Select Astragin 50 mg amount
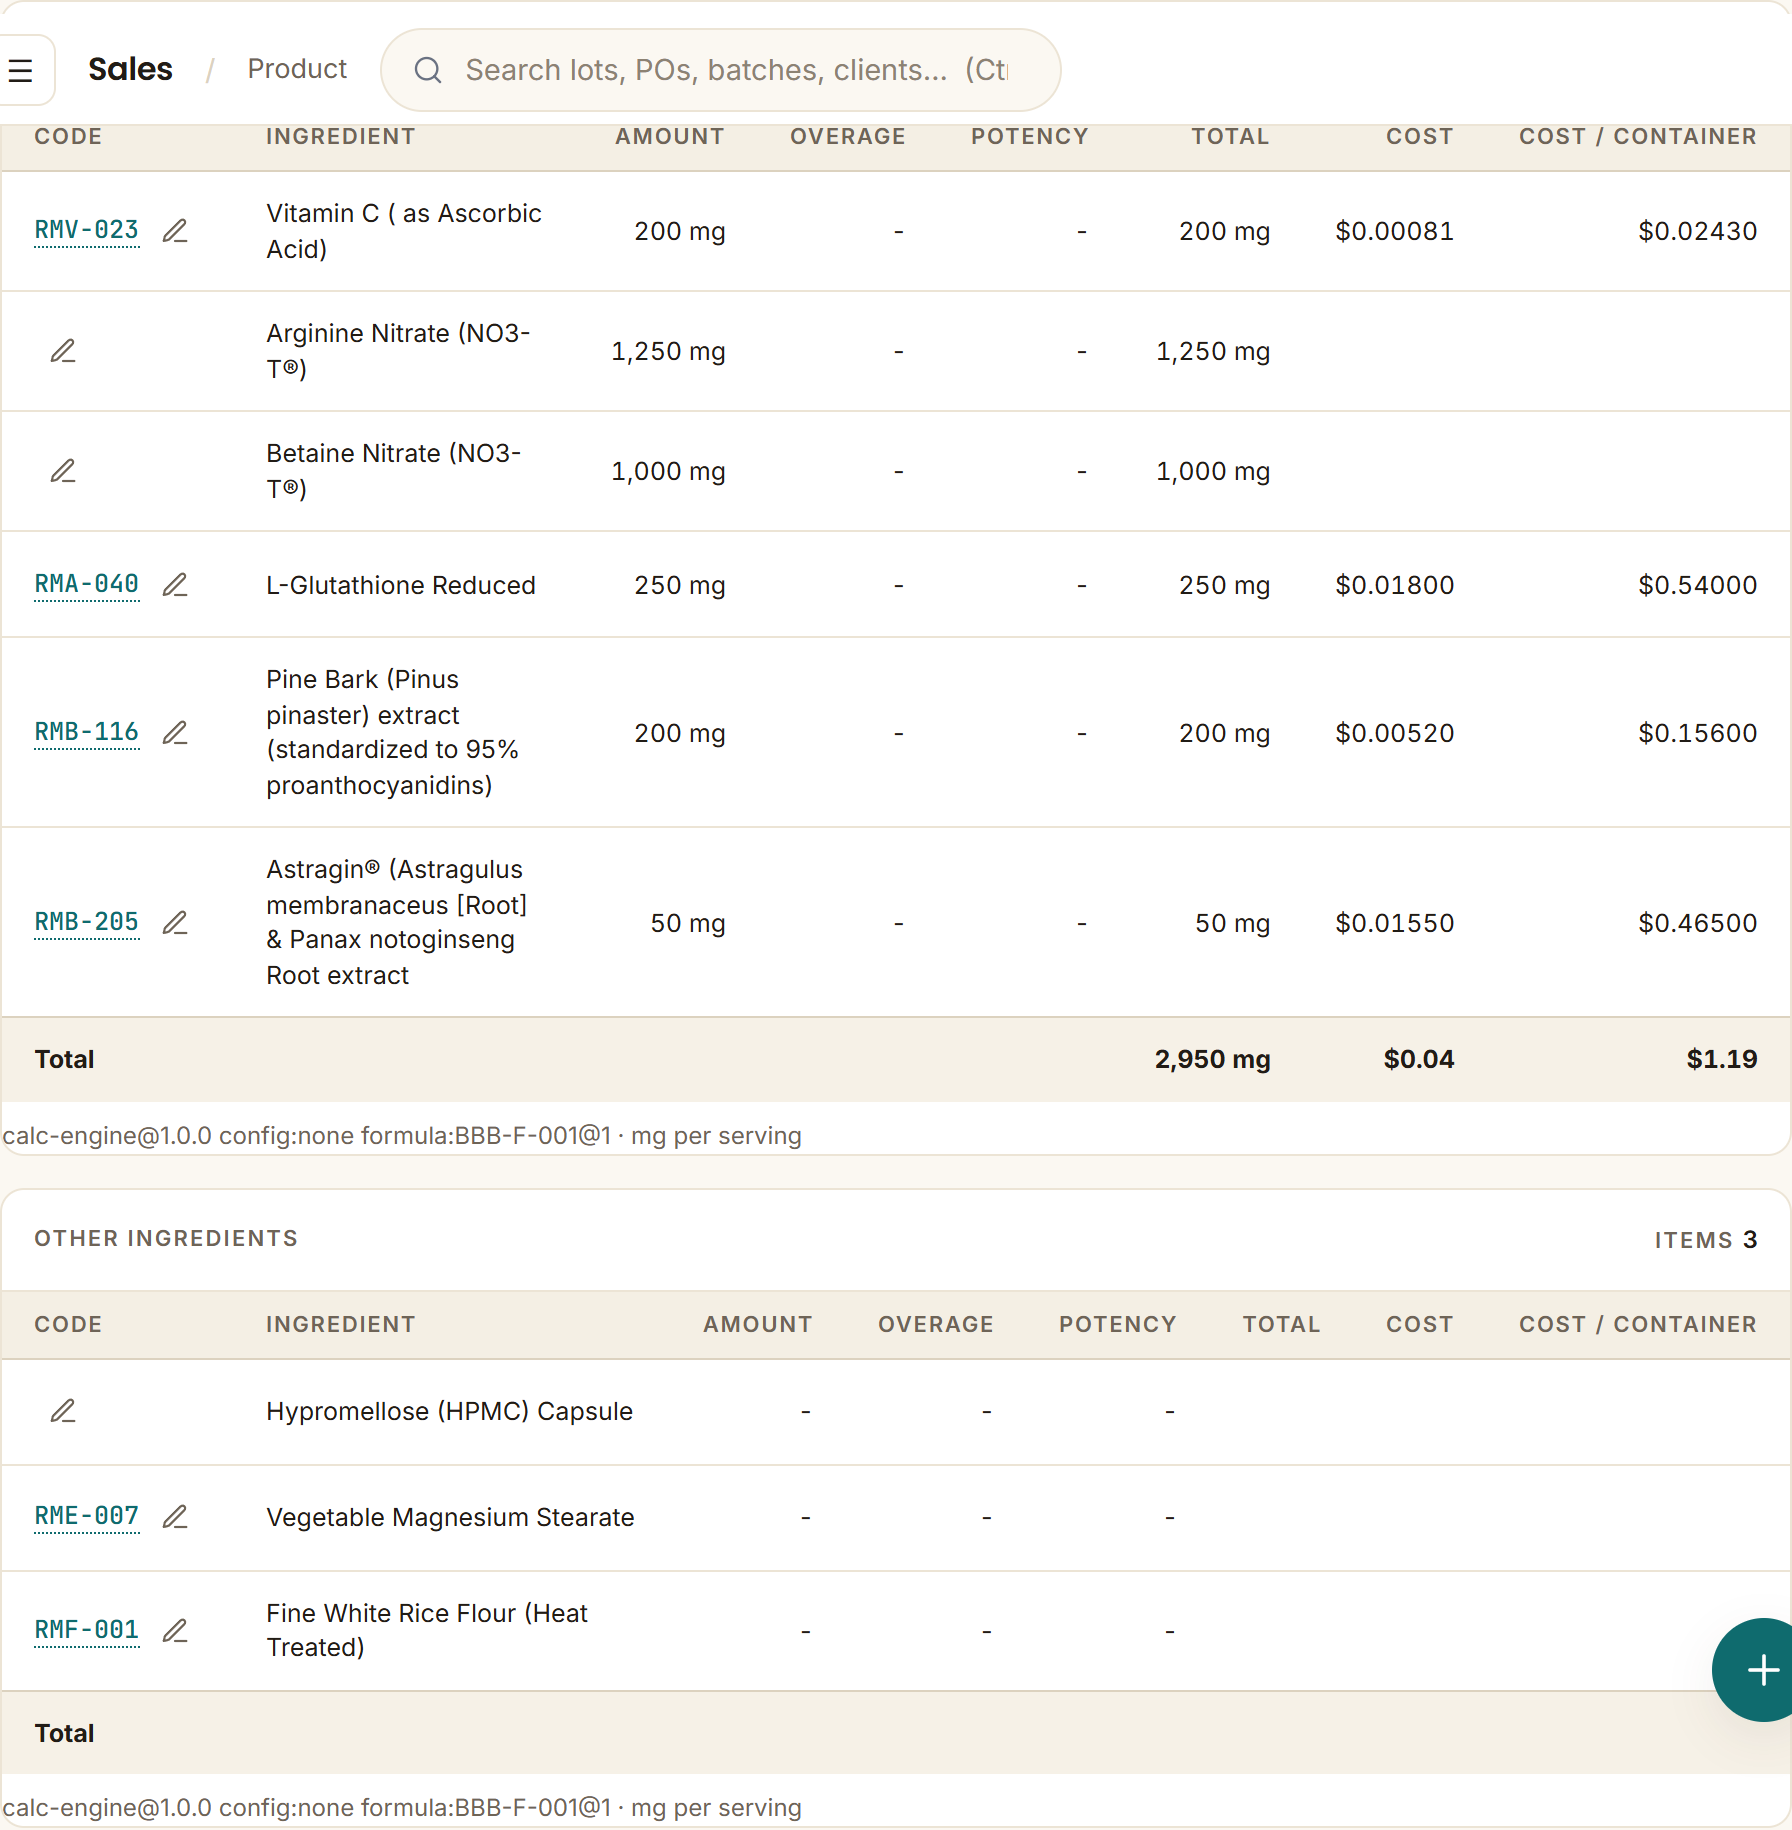 click(688, 923)
